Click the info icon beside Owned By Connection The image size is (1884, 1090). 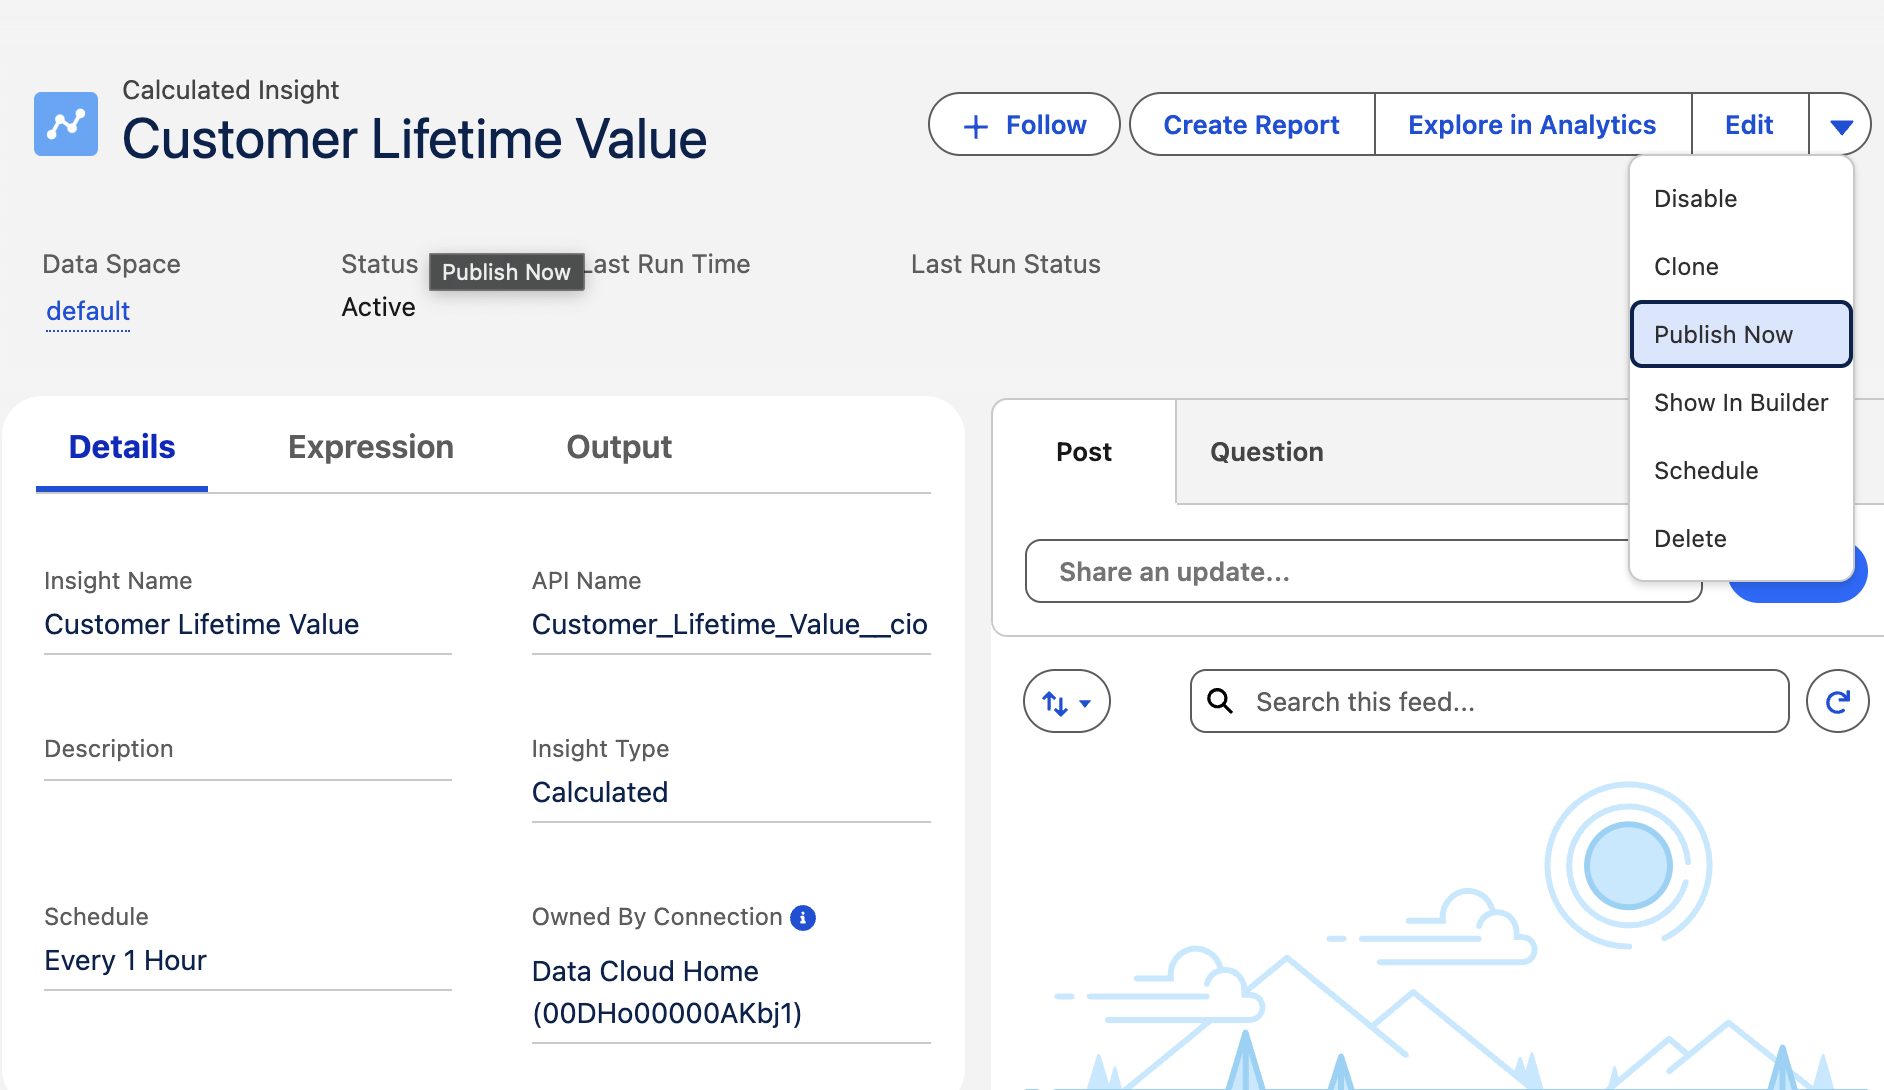803,917
